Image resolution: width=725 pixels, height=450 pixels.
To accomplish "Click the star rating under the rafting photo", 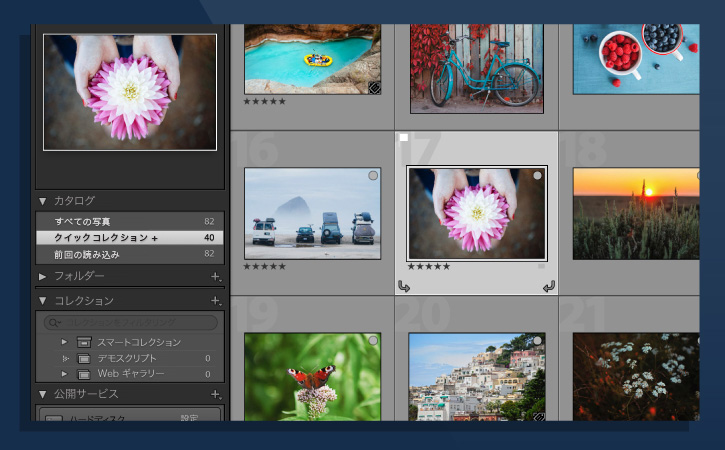I will click(x=264, y=101).
